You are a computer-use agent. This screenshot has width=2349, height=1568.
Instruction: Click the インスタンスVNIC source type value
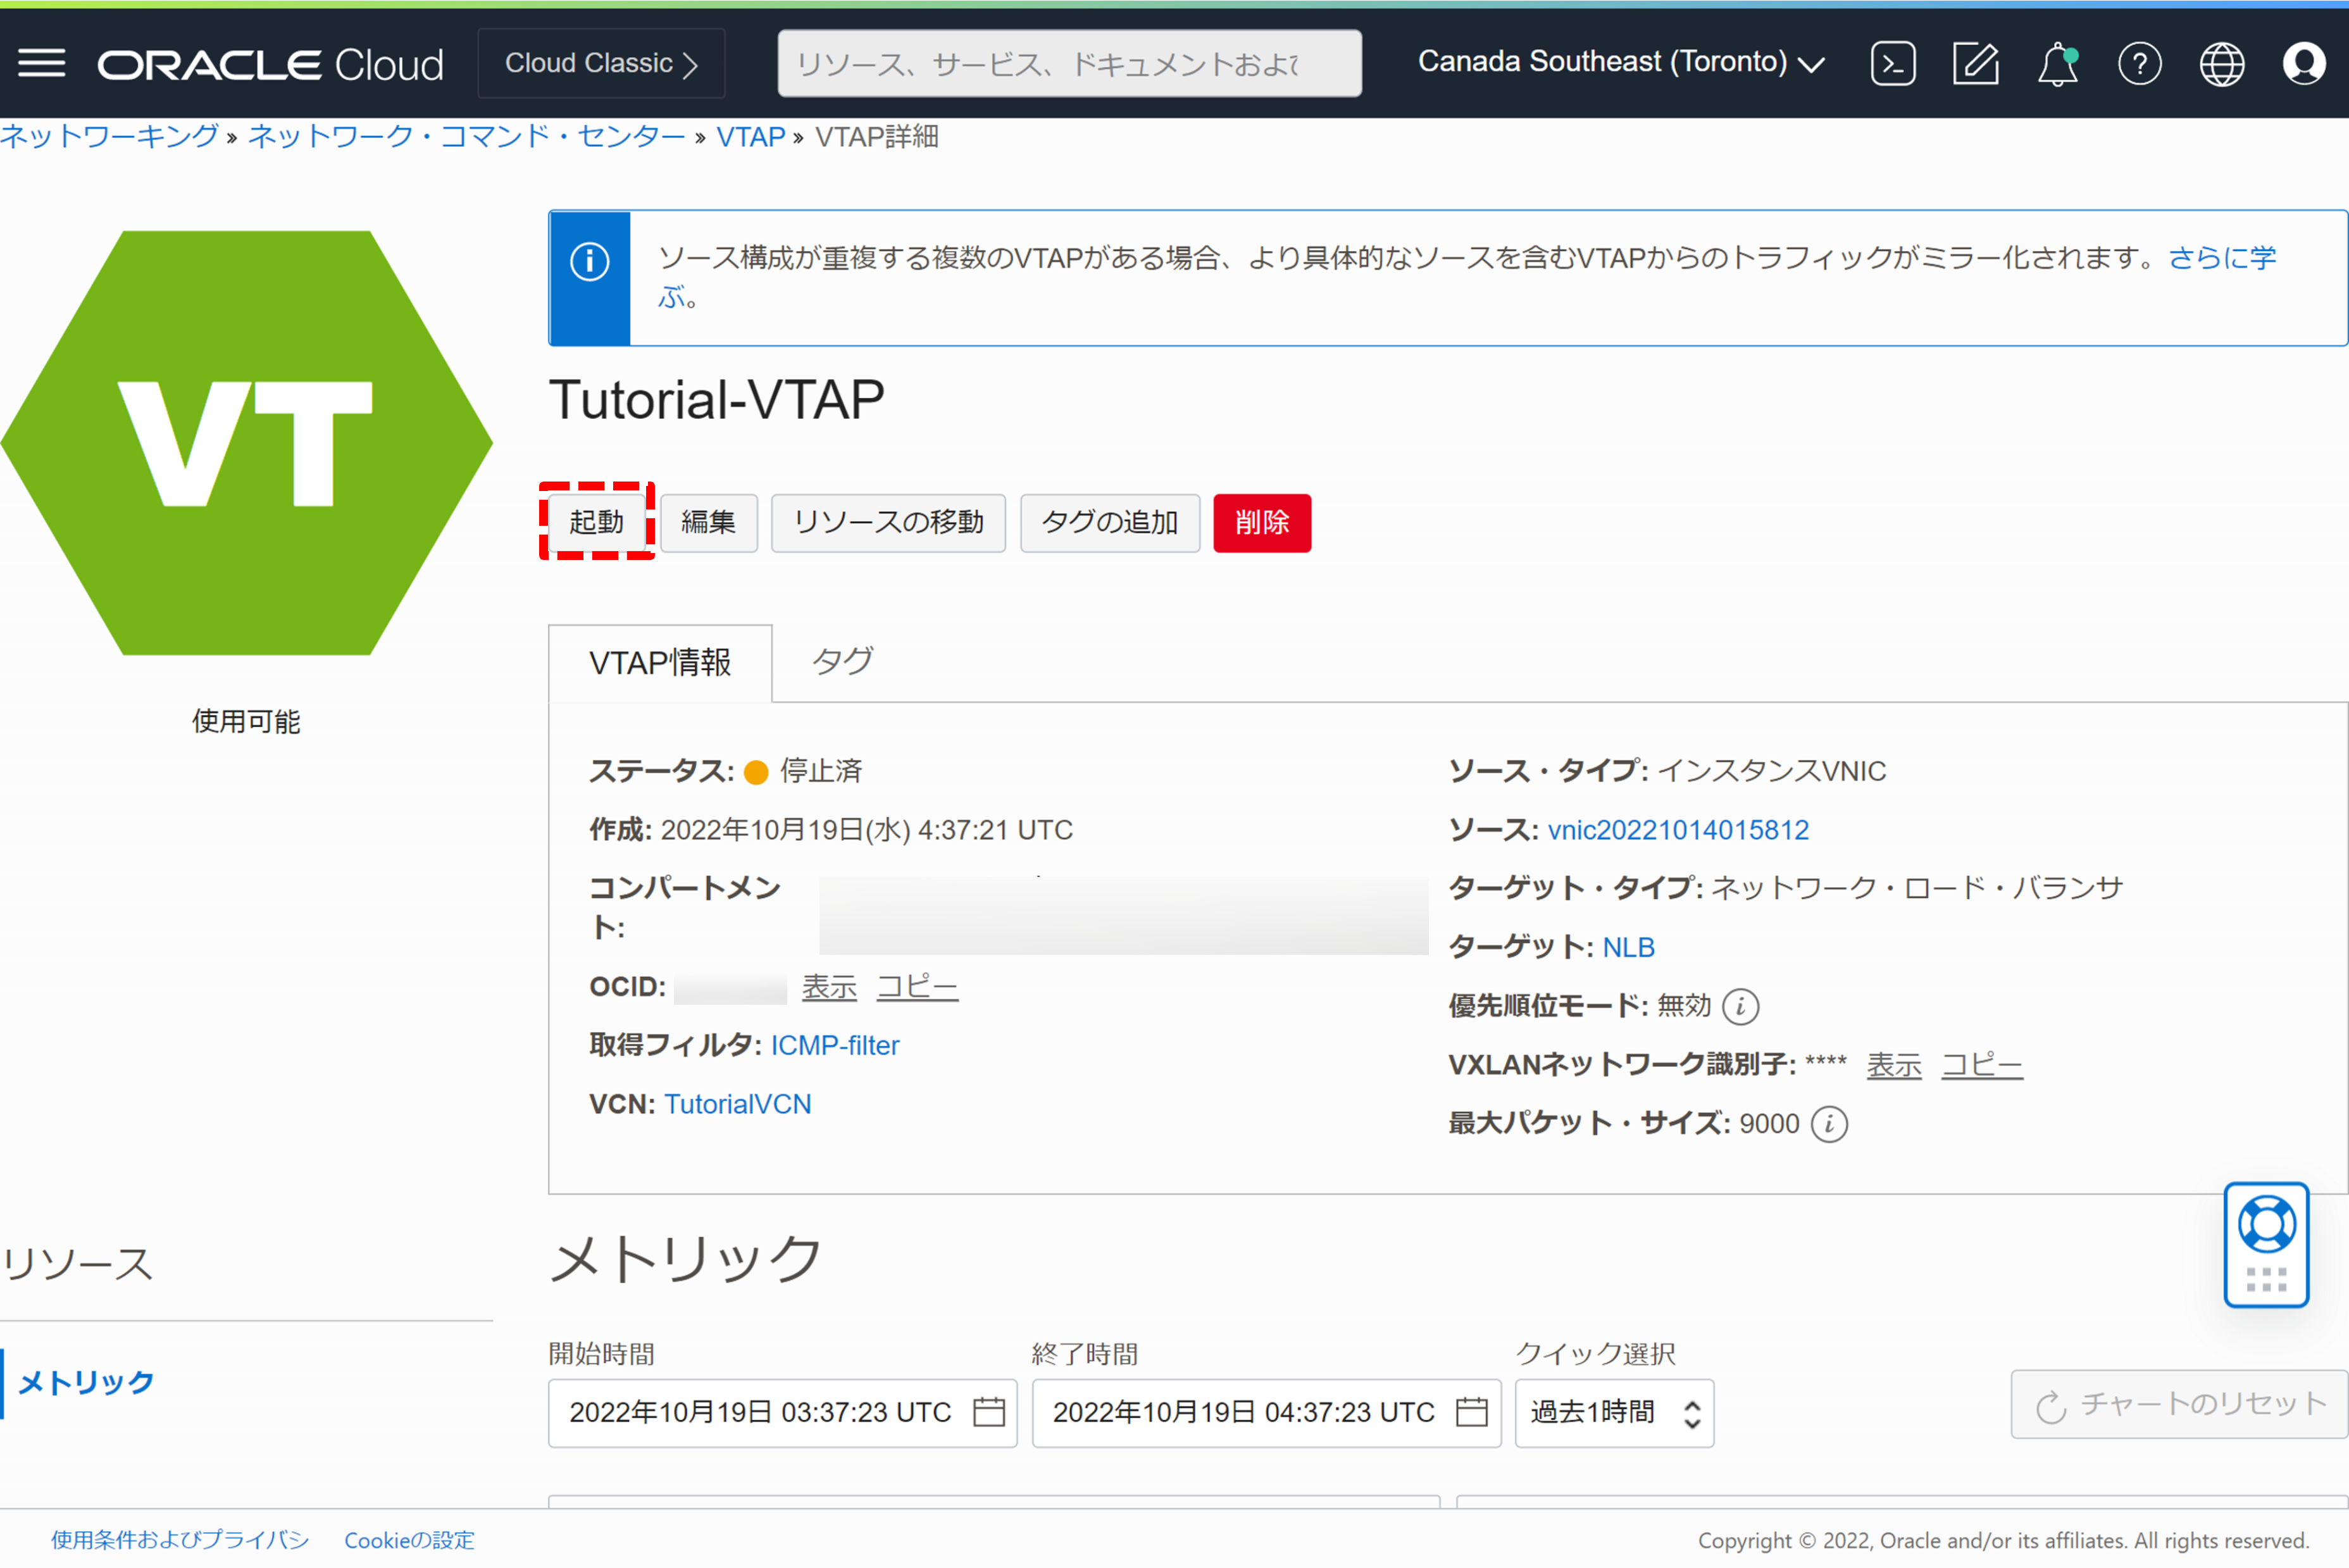pos(1772,771)
